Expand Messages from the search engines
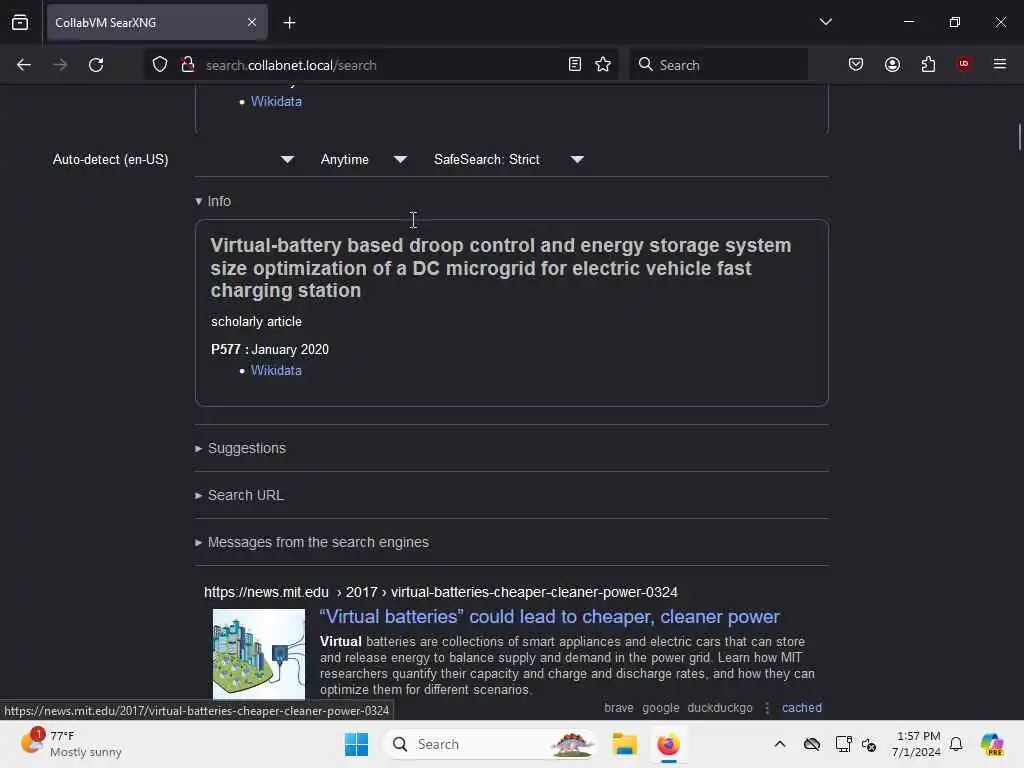The height and width of the screenshot is (768, 1024). (x=312, y=542)
